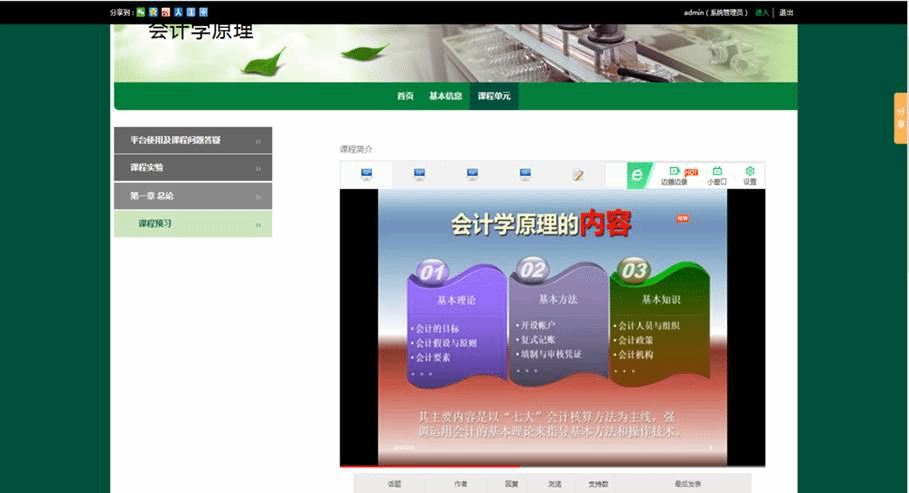
Task: Start 边播边录 record-while-playing
Action: [x=674, y=175]
